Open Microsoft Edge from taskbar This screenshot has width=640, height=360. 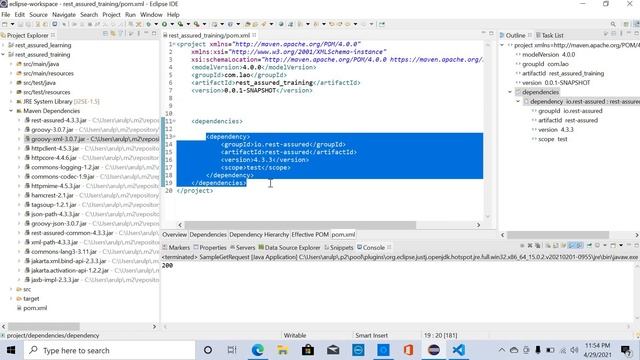point(258,350)
